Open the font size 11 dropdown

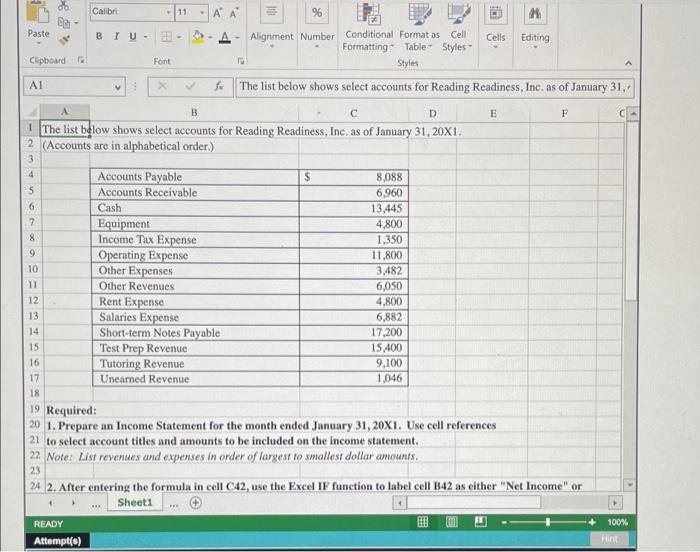pyautogui.click(x=202, y=13)
